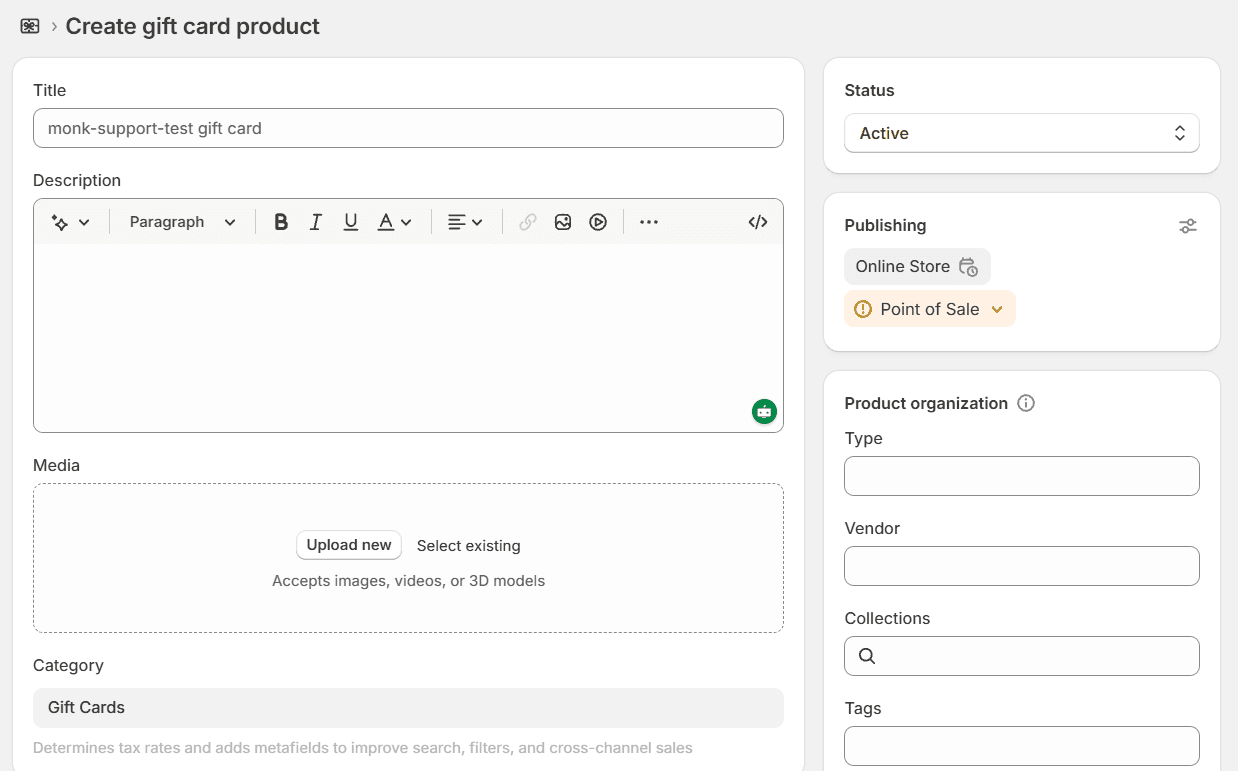
Task: Open the more formatting options ellipsis
Action: [x=648, y=221]
